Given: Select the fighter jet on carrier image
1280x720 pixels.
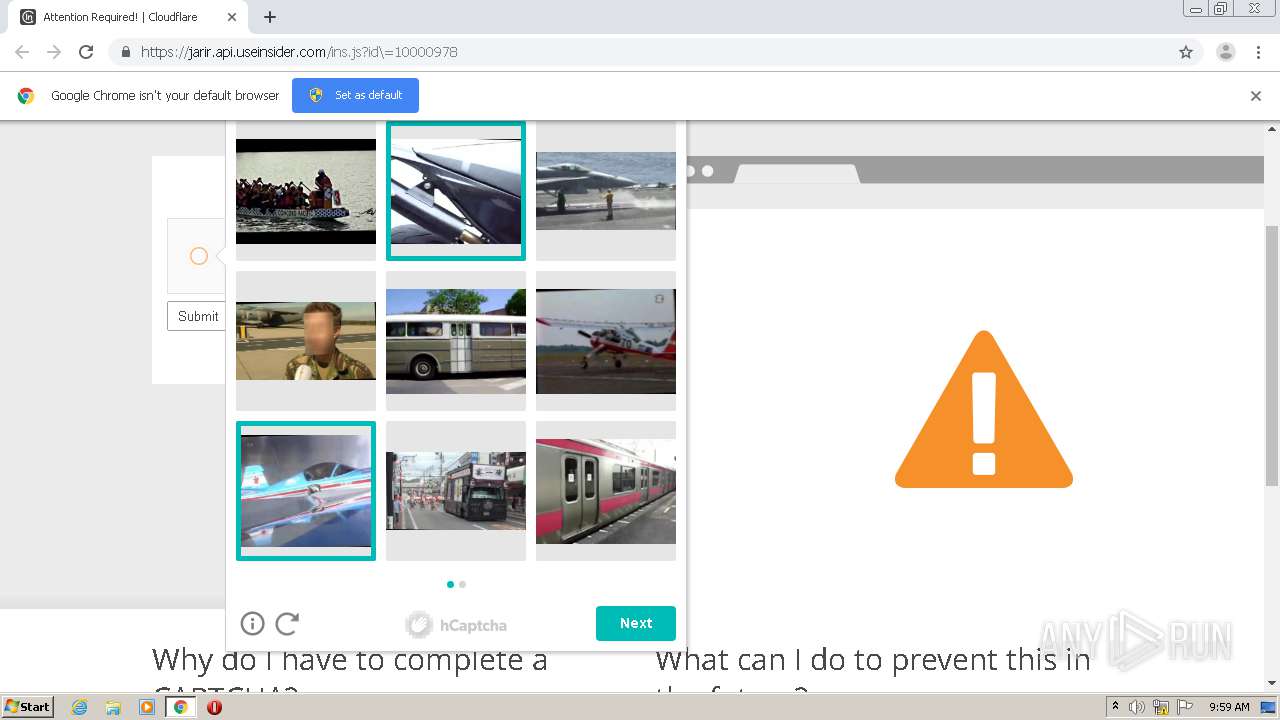Looking at the screenshot, I should 606,191.
